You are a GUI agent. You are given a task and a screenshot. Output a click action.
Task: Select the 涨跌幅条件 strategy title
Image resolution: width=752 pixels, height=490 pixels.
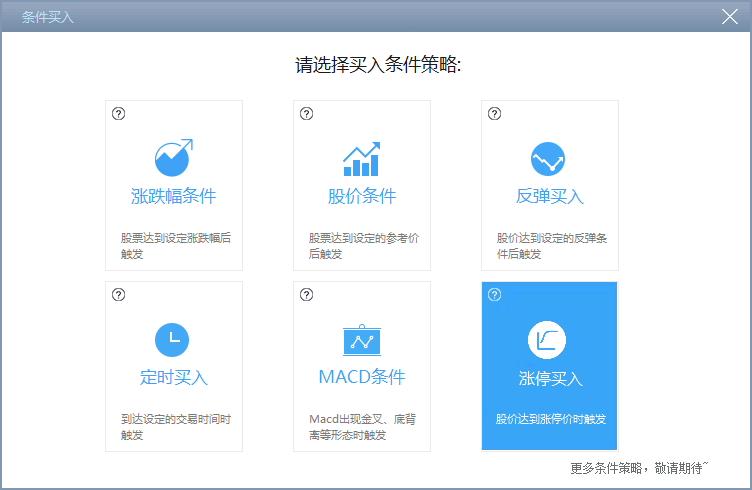point(174,196)
